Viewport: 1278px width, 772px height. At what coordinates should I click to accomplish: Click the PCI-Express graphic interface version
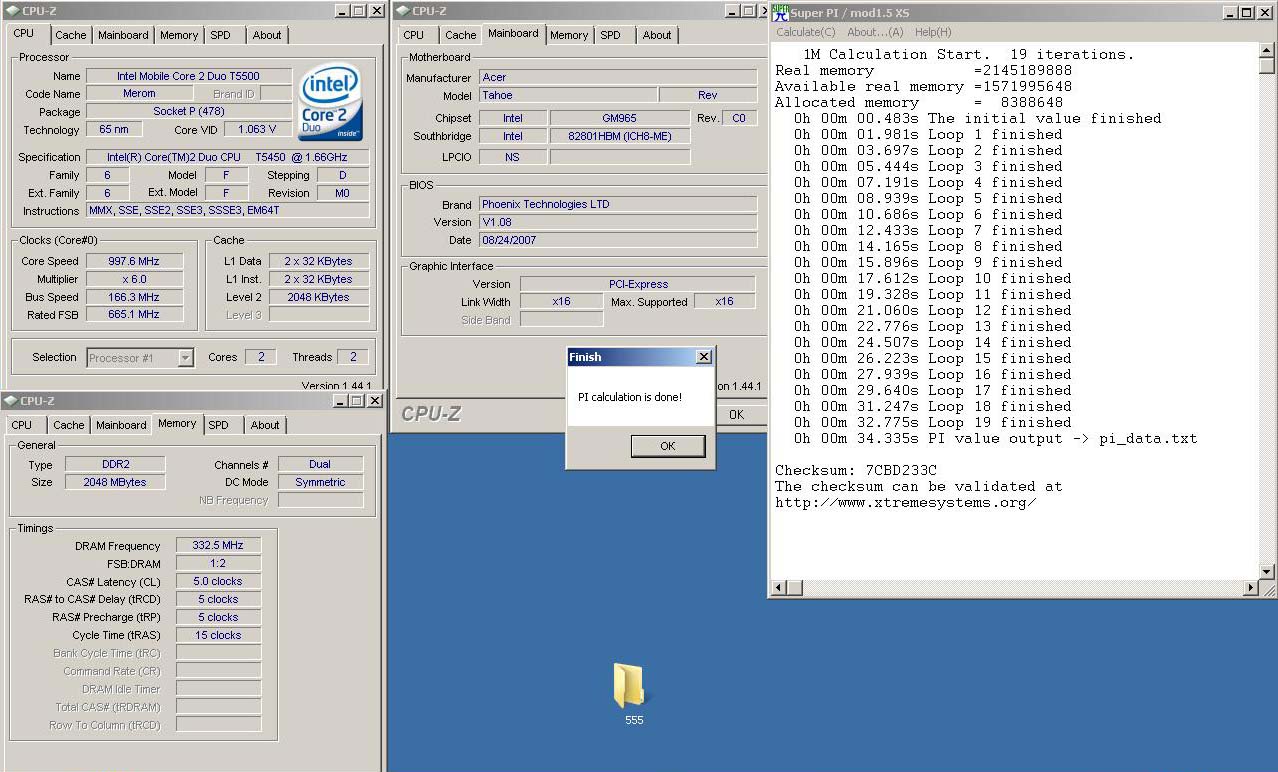638,284
